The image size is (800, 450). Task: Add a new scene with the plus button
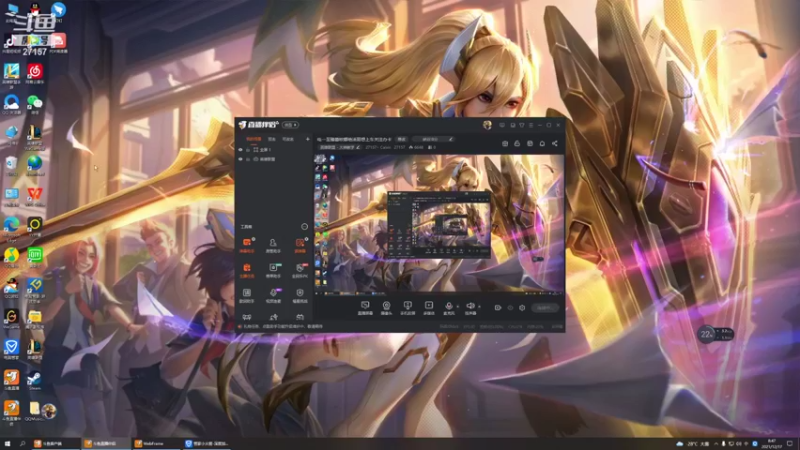coord(308,139)
